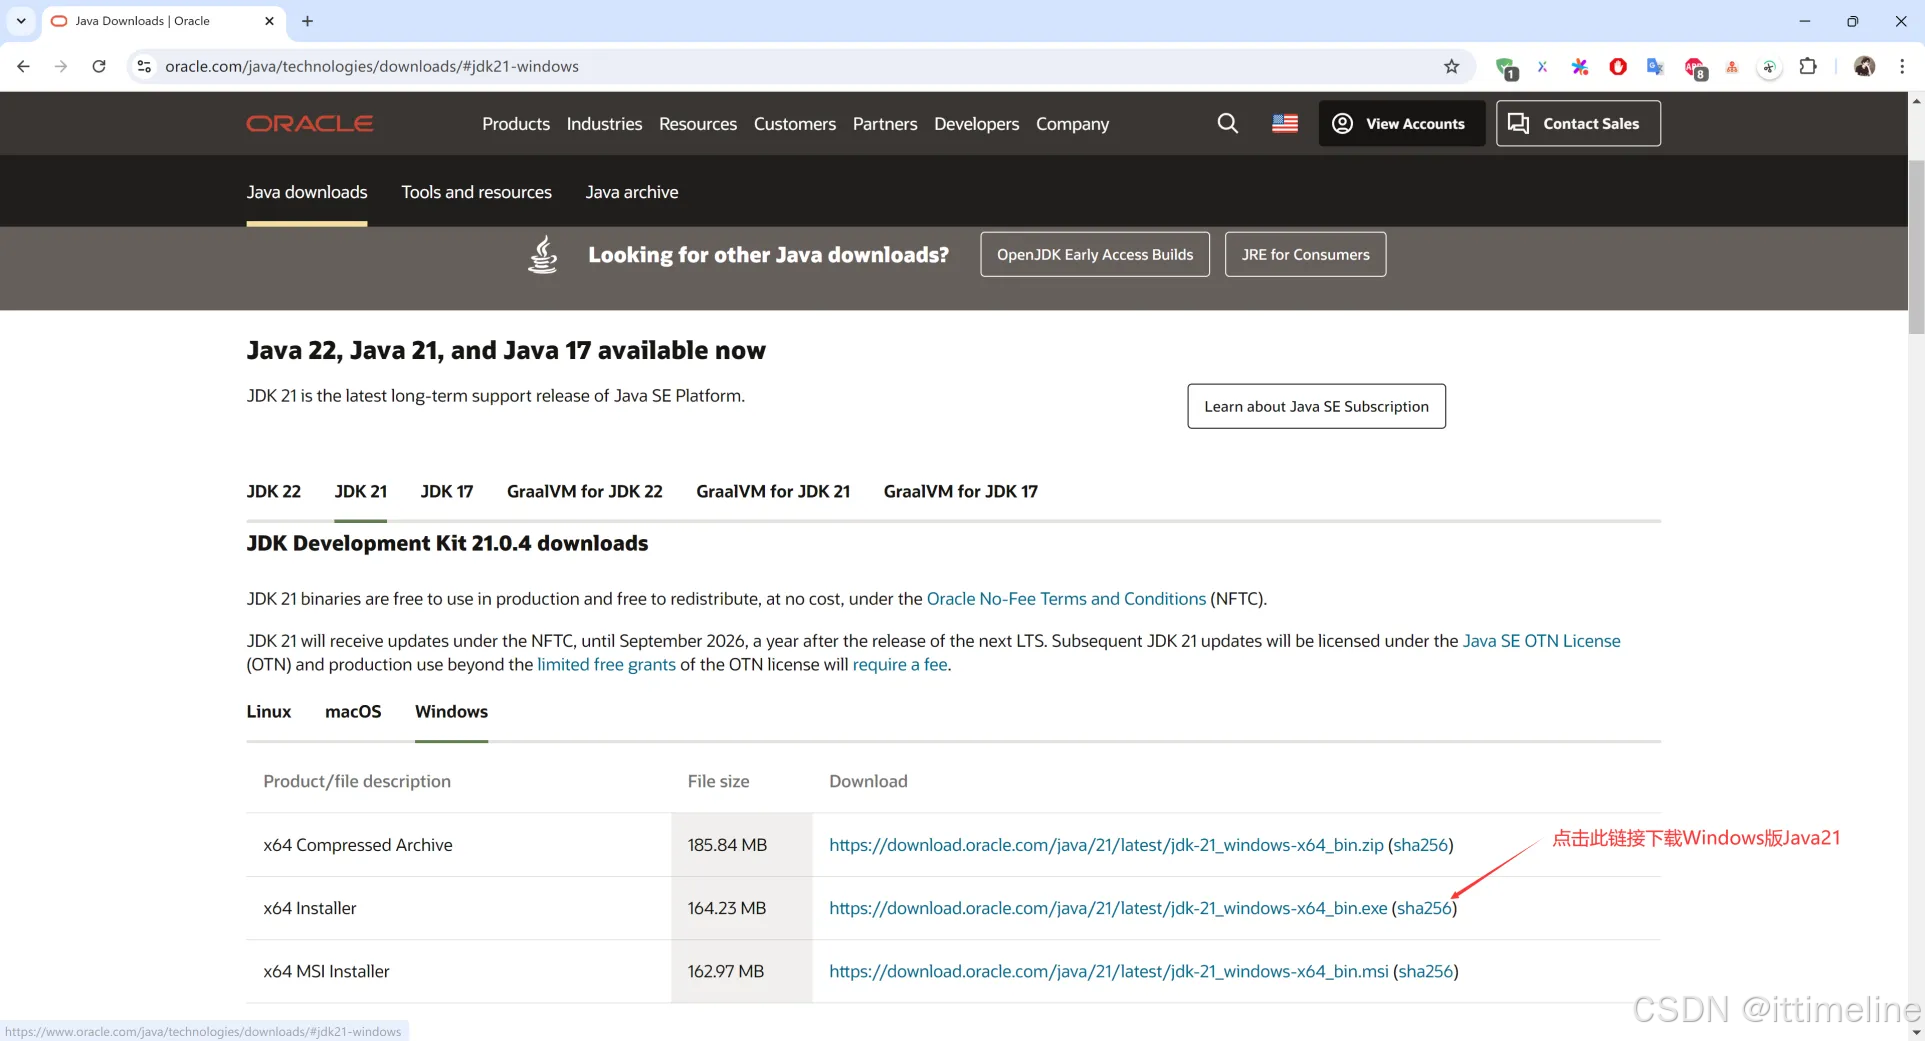The image size is (1925, 1041).
Task: Open Oracle No-Fee Terms and Conditions link
Action: coord(1066,599)
